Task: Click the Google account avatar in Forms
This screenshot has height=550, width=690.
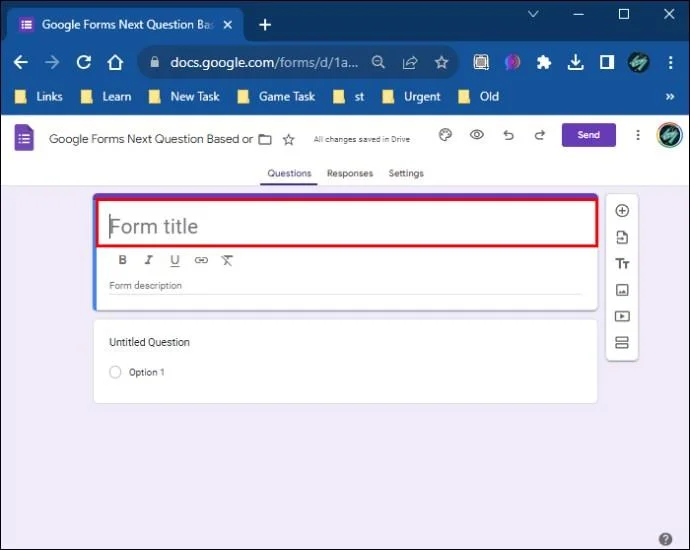Action: click(x=669, y=135)
